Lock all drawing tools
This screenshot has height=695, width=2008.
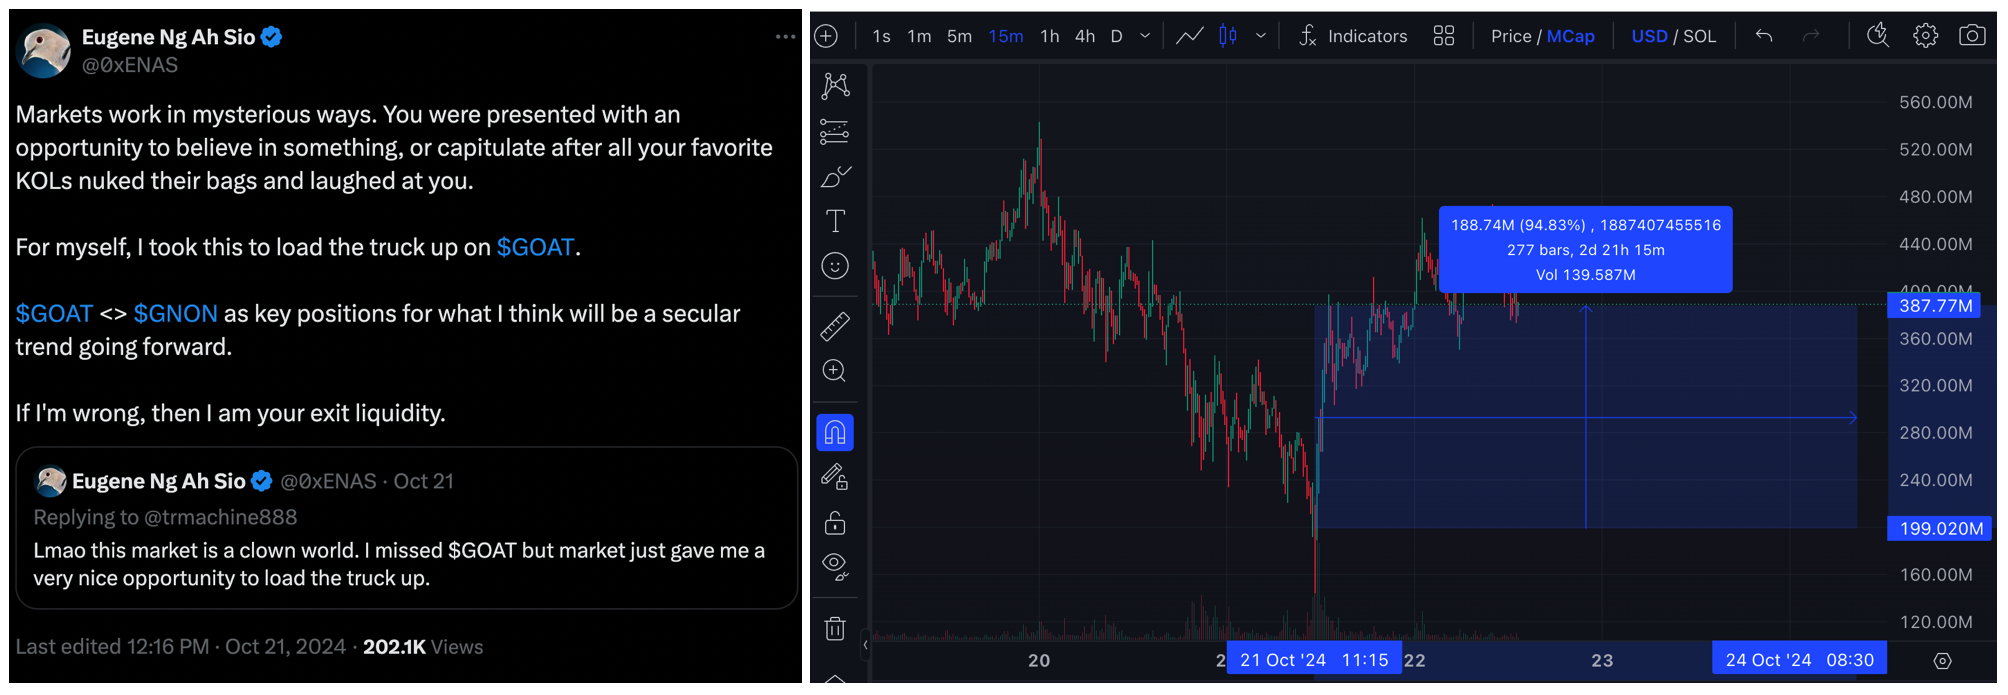tap(835, 523)
